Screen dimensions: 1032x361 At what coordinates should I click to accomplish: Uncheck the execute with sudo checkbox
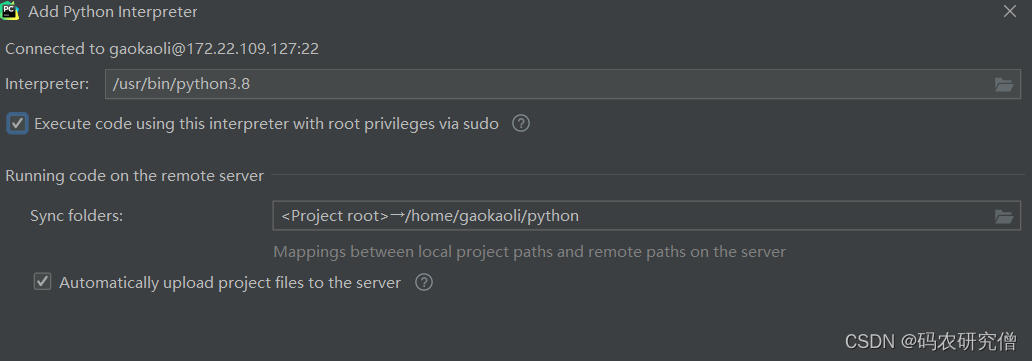[18, 123]
